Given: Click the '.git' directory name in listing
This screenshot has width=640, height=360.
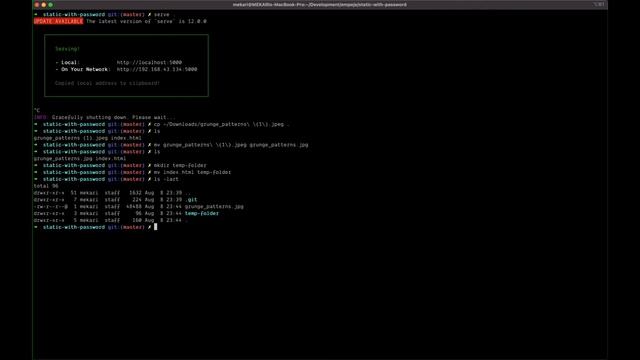Looking at the screenshot, I should point(191,200).
